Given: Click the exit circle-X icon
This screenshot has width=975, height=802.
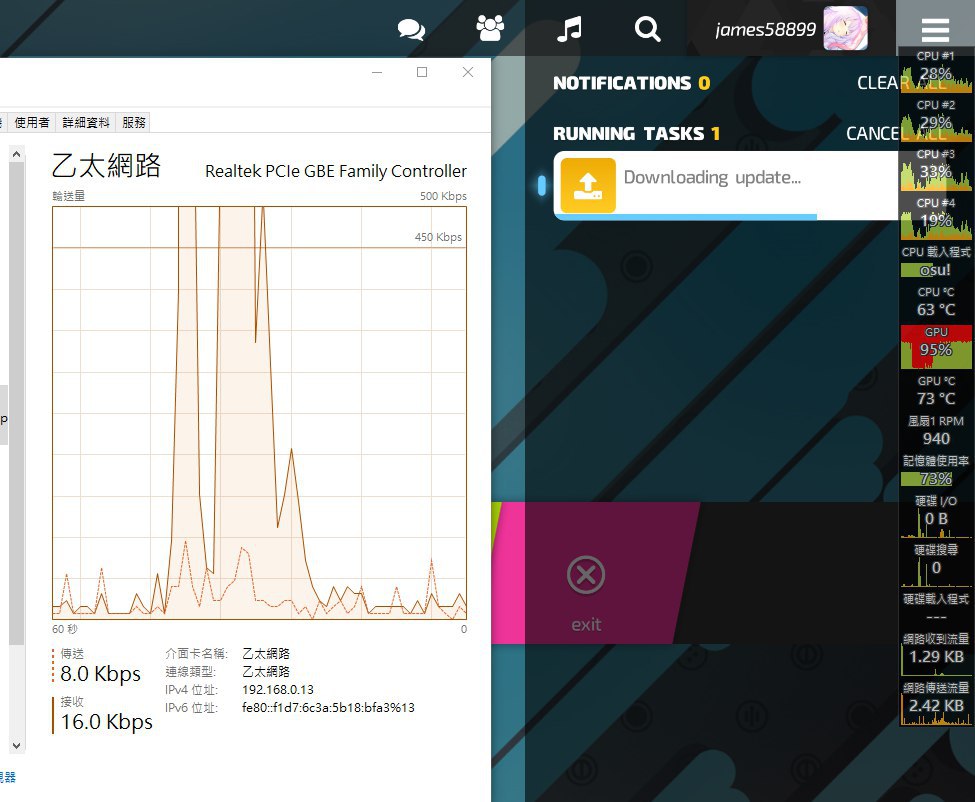Looking at the screenshot, I should pyautogui.click(x=586, y=575).
